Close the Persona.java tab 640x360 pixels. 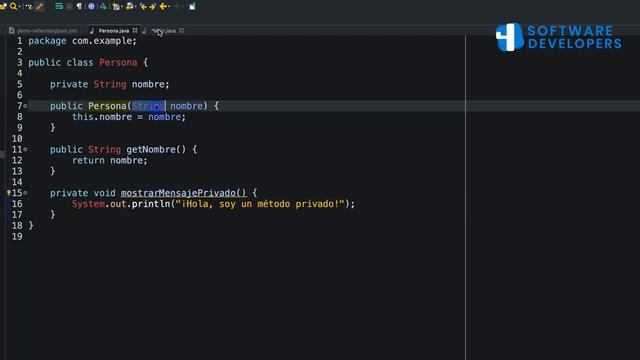[135, 31]
